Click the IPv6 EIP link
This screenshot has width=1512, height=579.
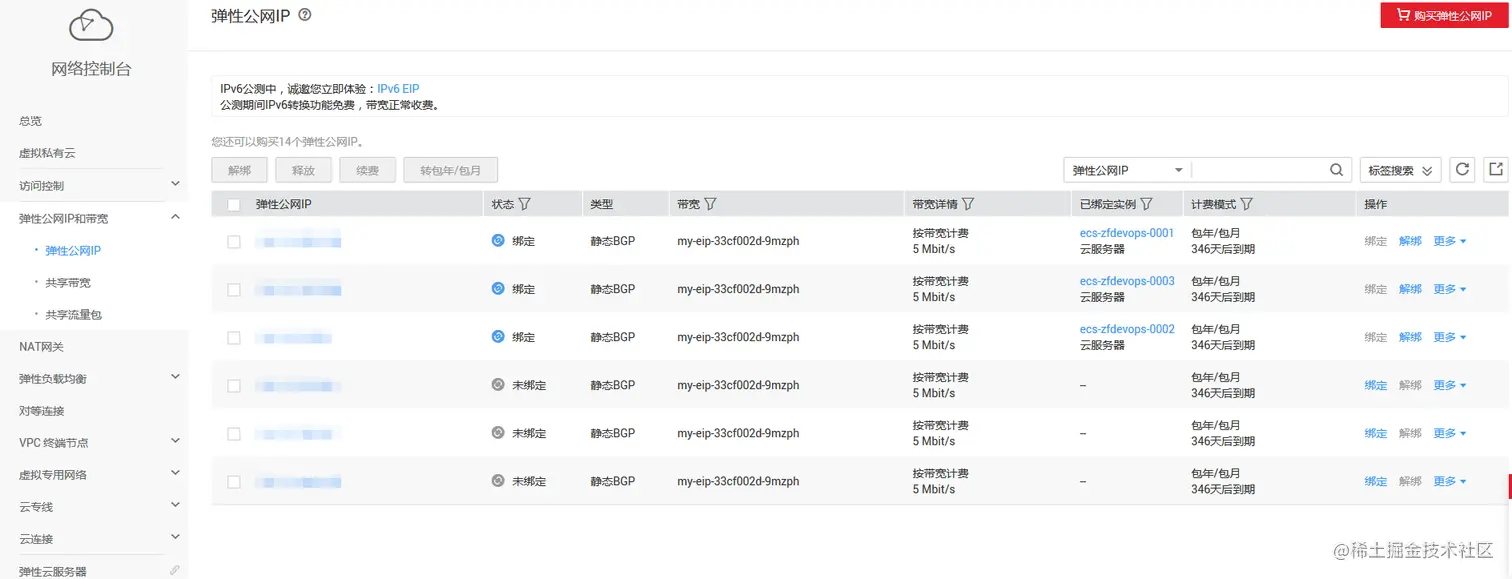tap(398, 89)
